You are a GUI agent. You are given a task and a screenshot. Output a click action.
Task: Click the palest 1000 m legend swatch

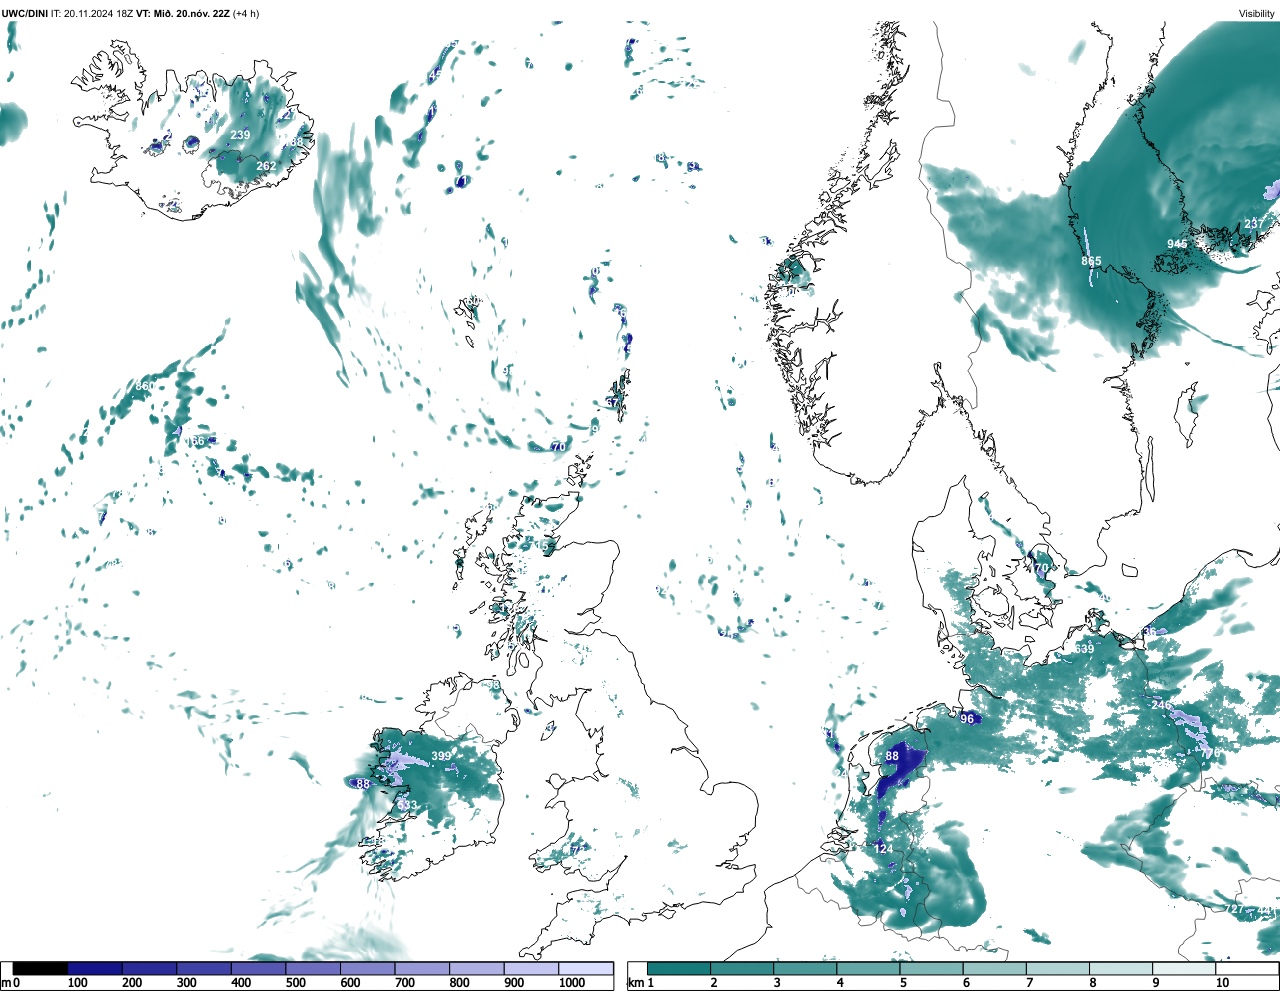tap(585, 969)
